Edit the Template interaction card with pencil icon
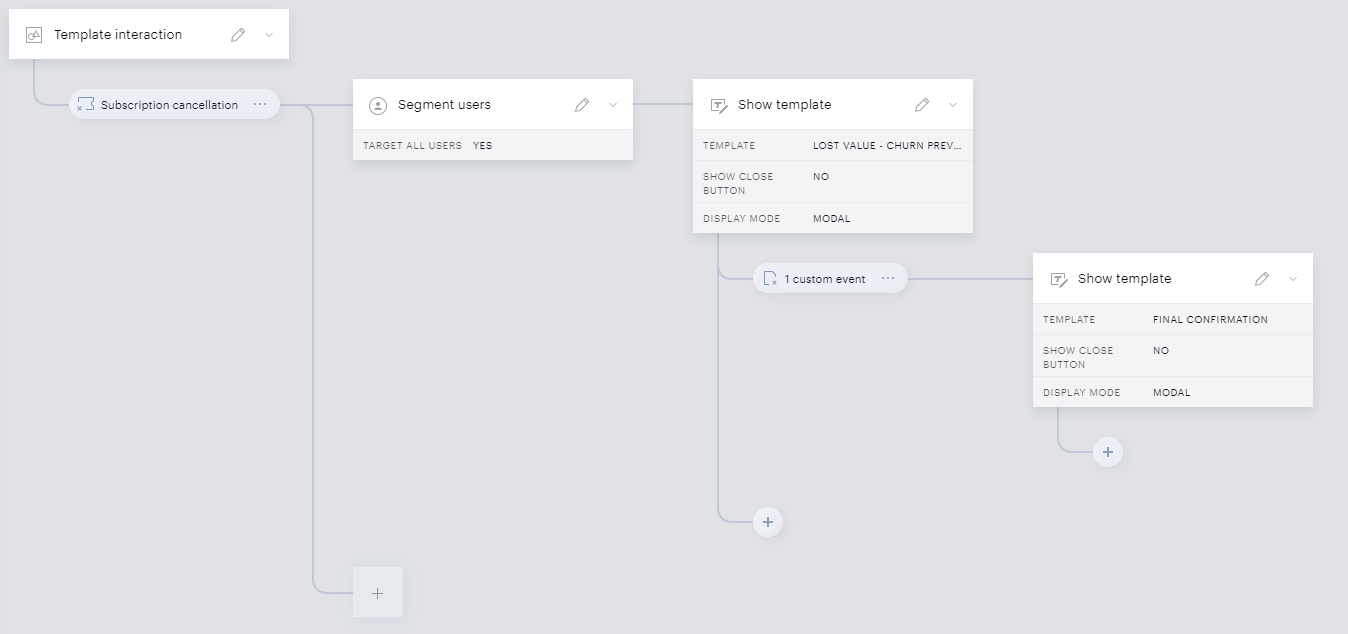1348x634 pixels. pyautogui.click(x=238, y=35)
